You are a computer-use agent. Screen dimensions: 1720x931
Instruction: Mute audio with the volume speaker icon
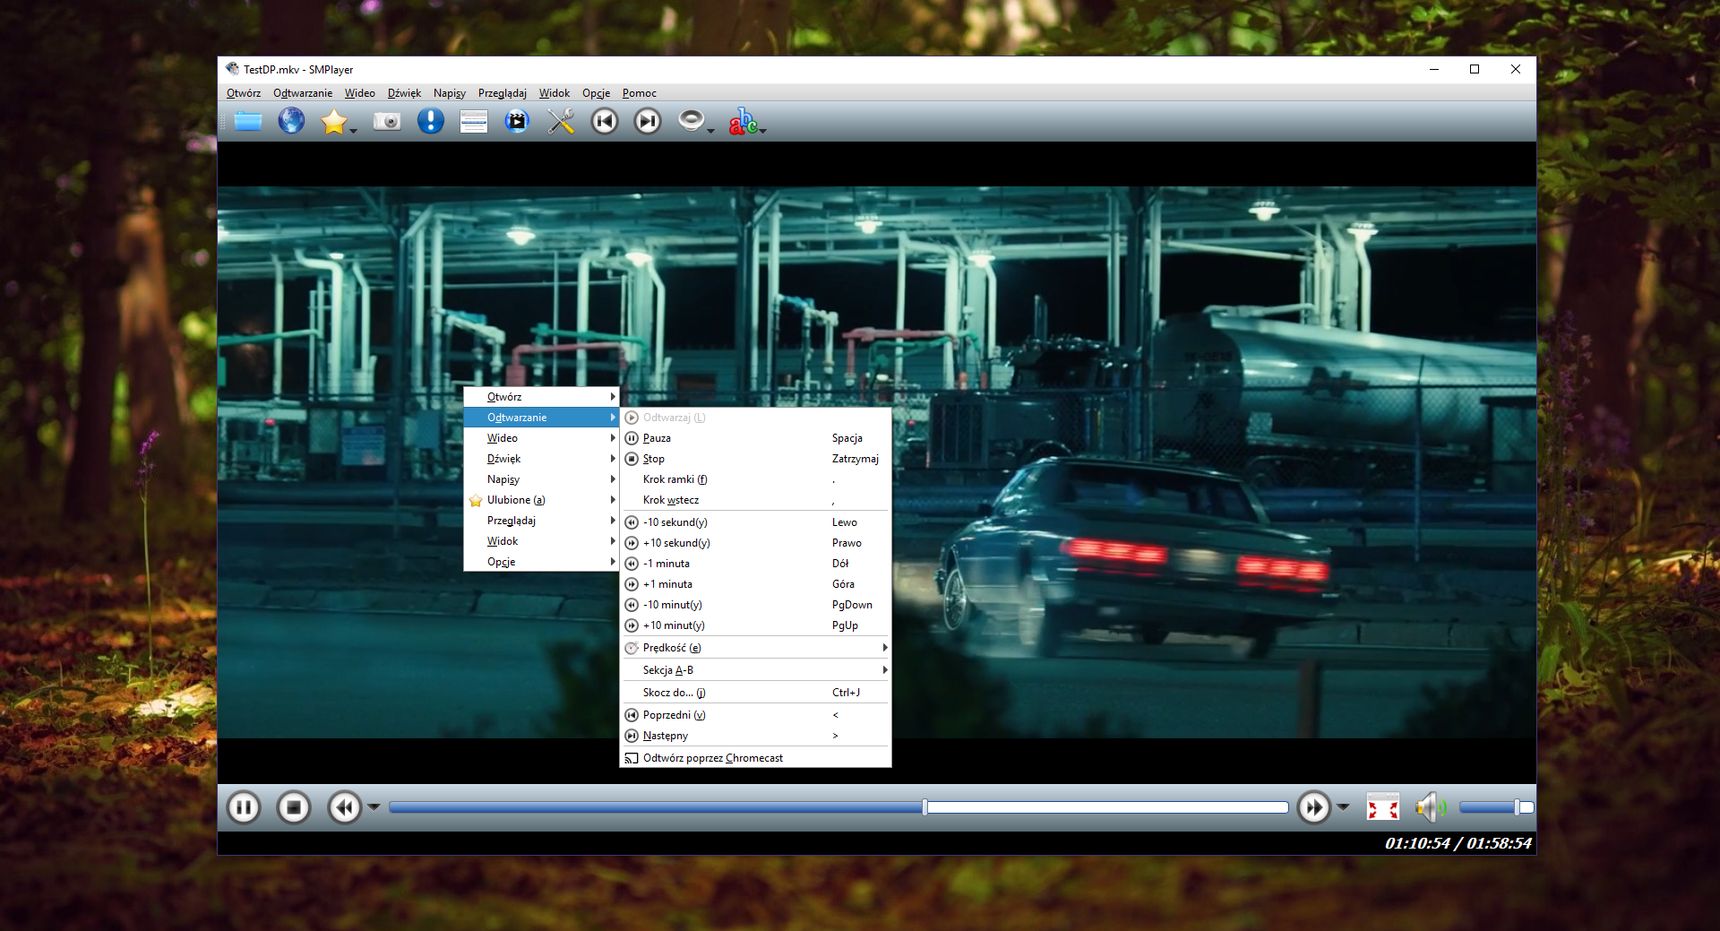tap(1430, 807)
